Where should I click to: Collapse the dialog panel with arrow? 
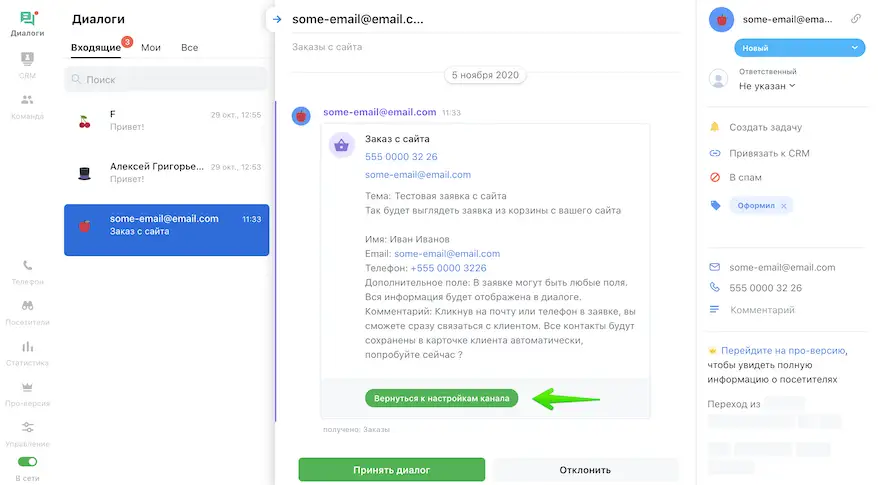point(277,18)
